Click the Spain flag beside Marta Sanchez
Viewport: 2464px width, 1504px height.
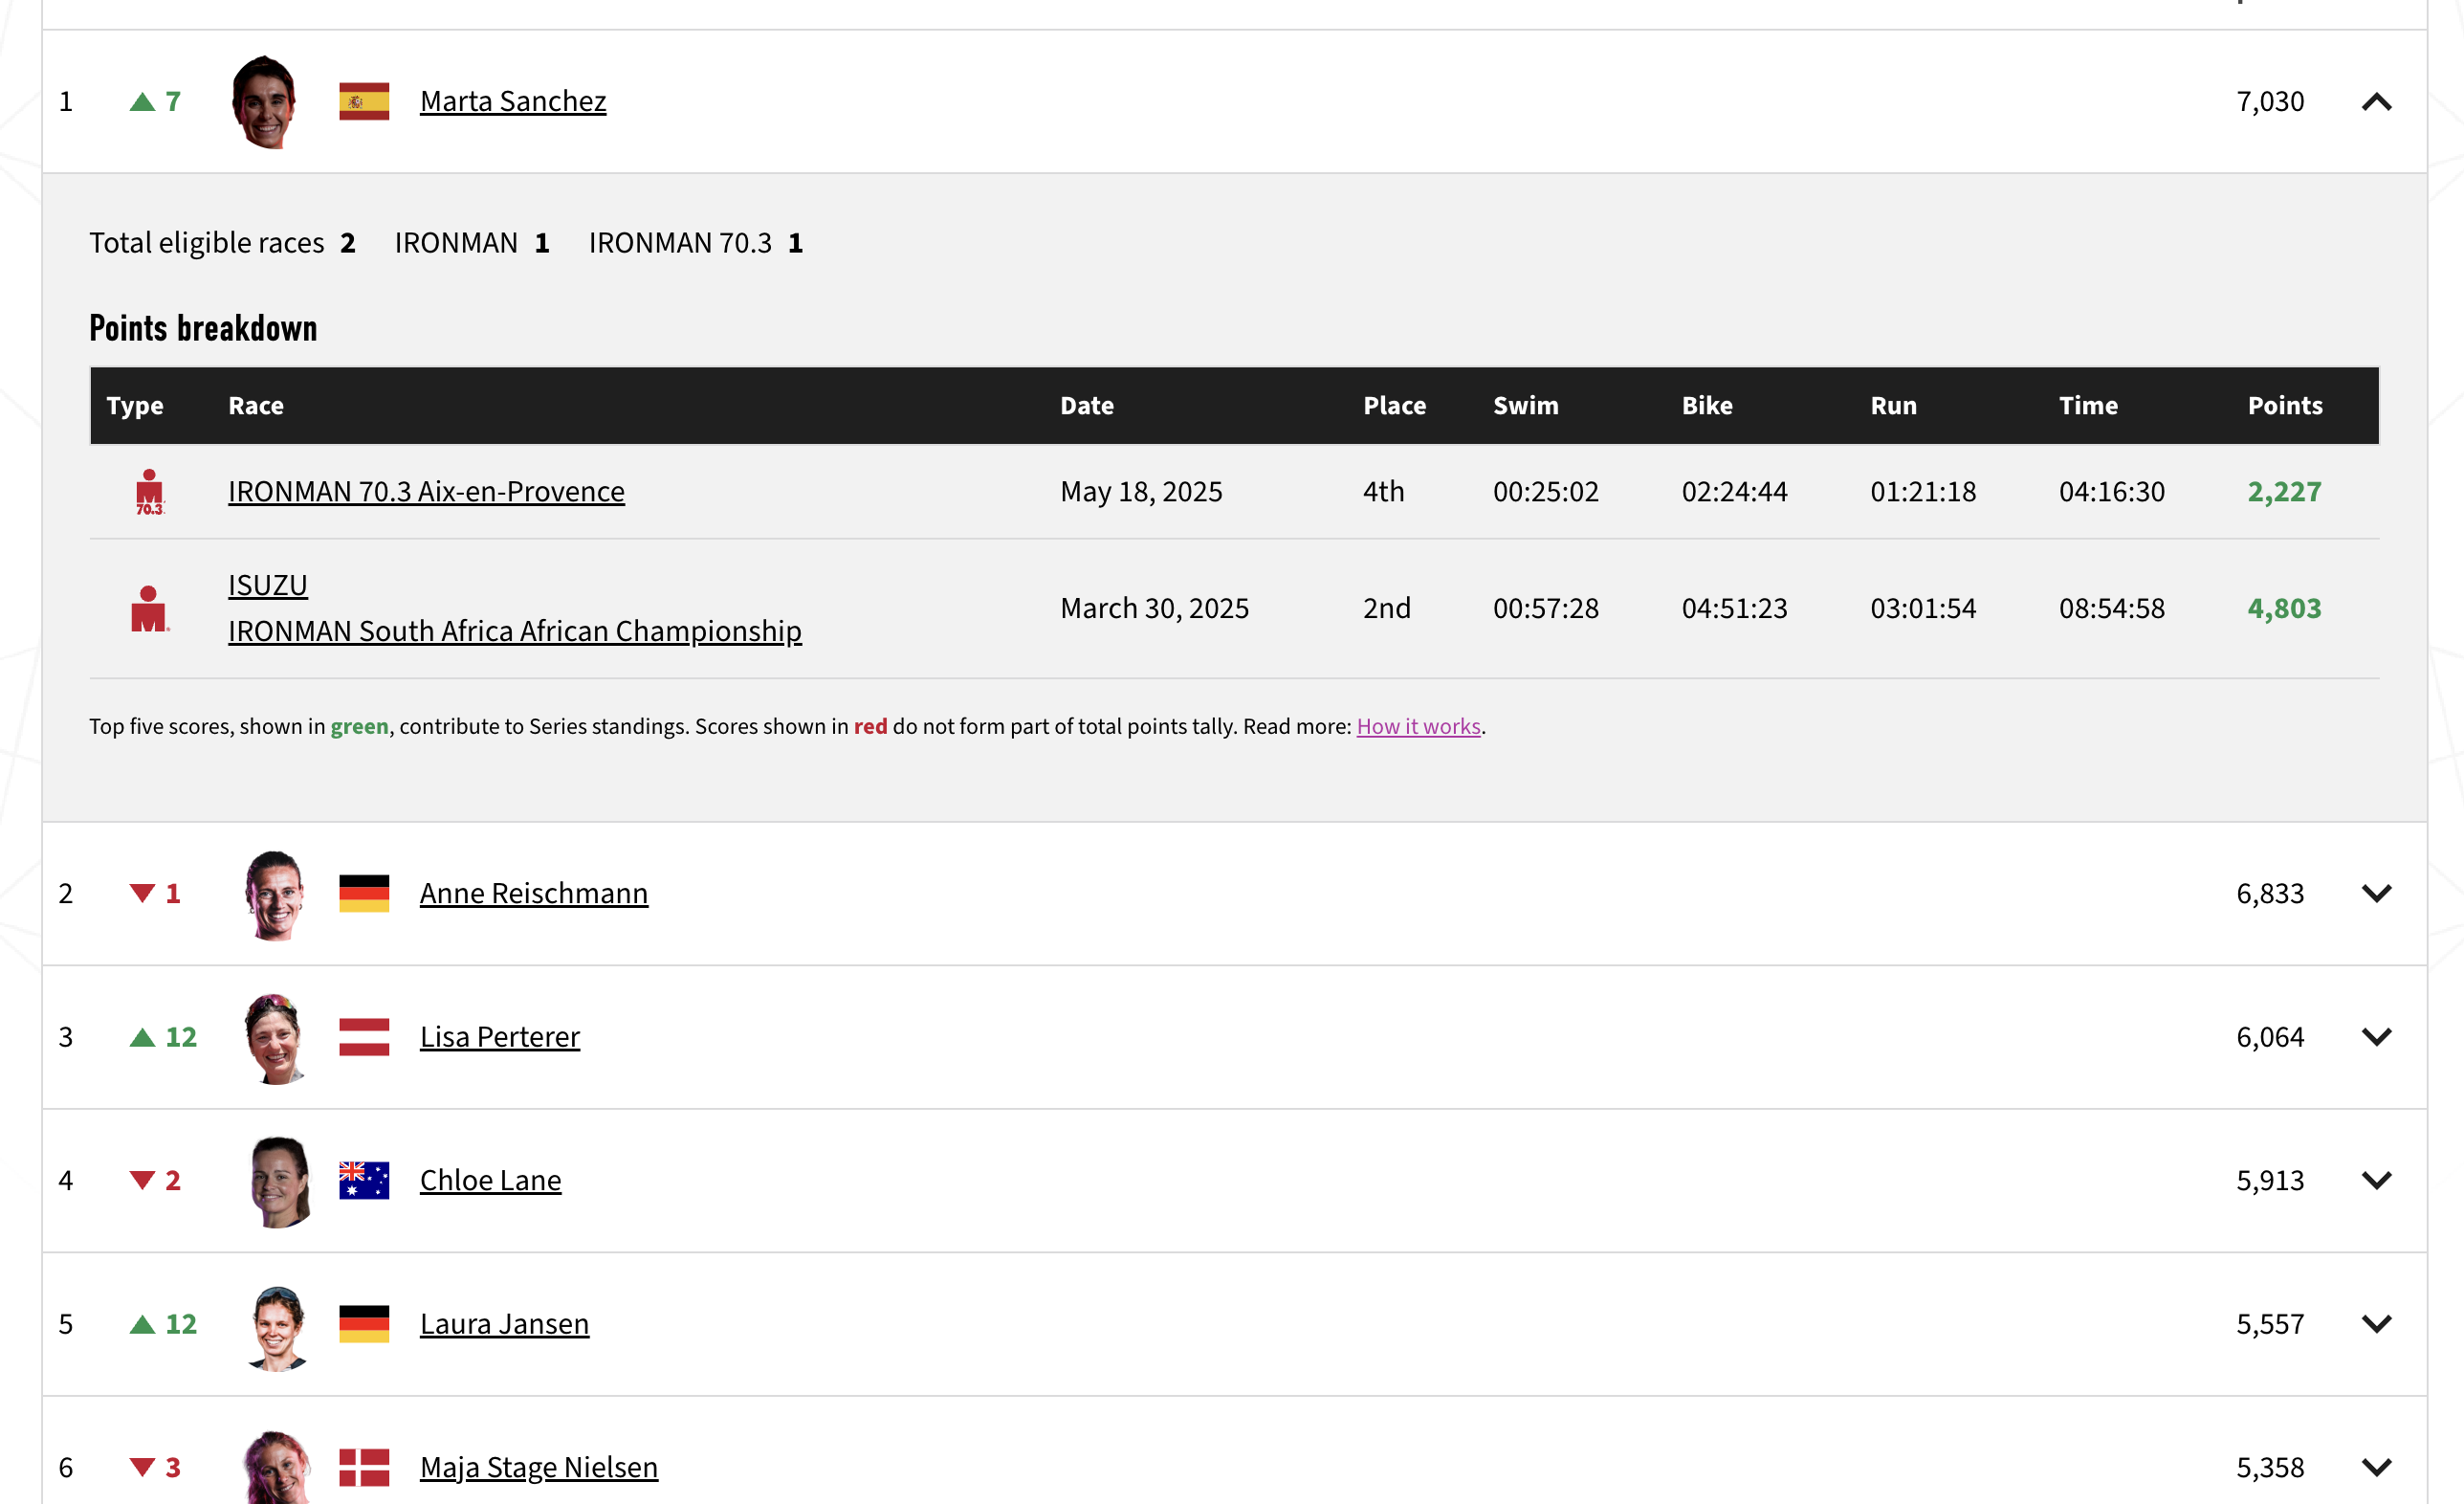click(x=364, y=102)
